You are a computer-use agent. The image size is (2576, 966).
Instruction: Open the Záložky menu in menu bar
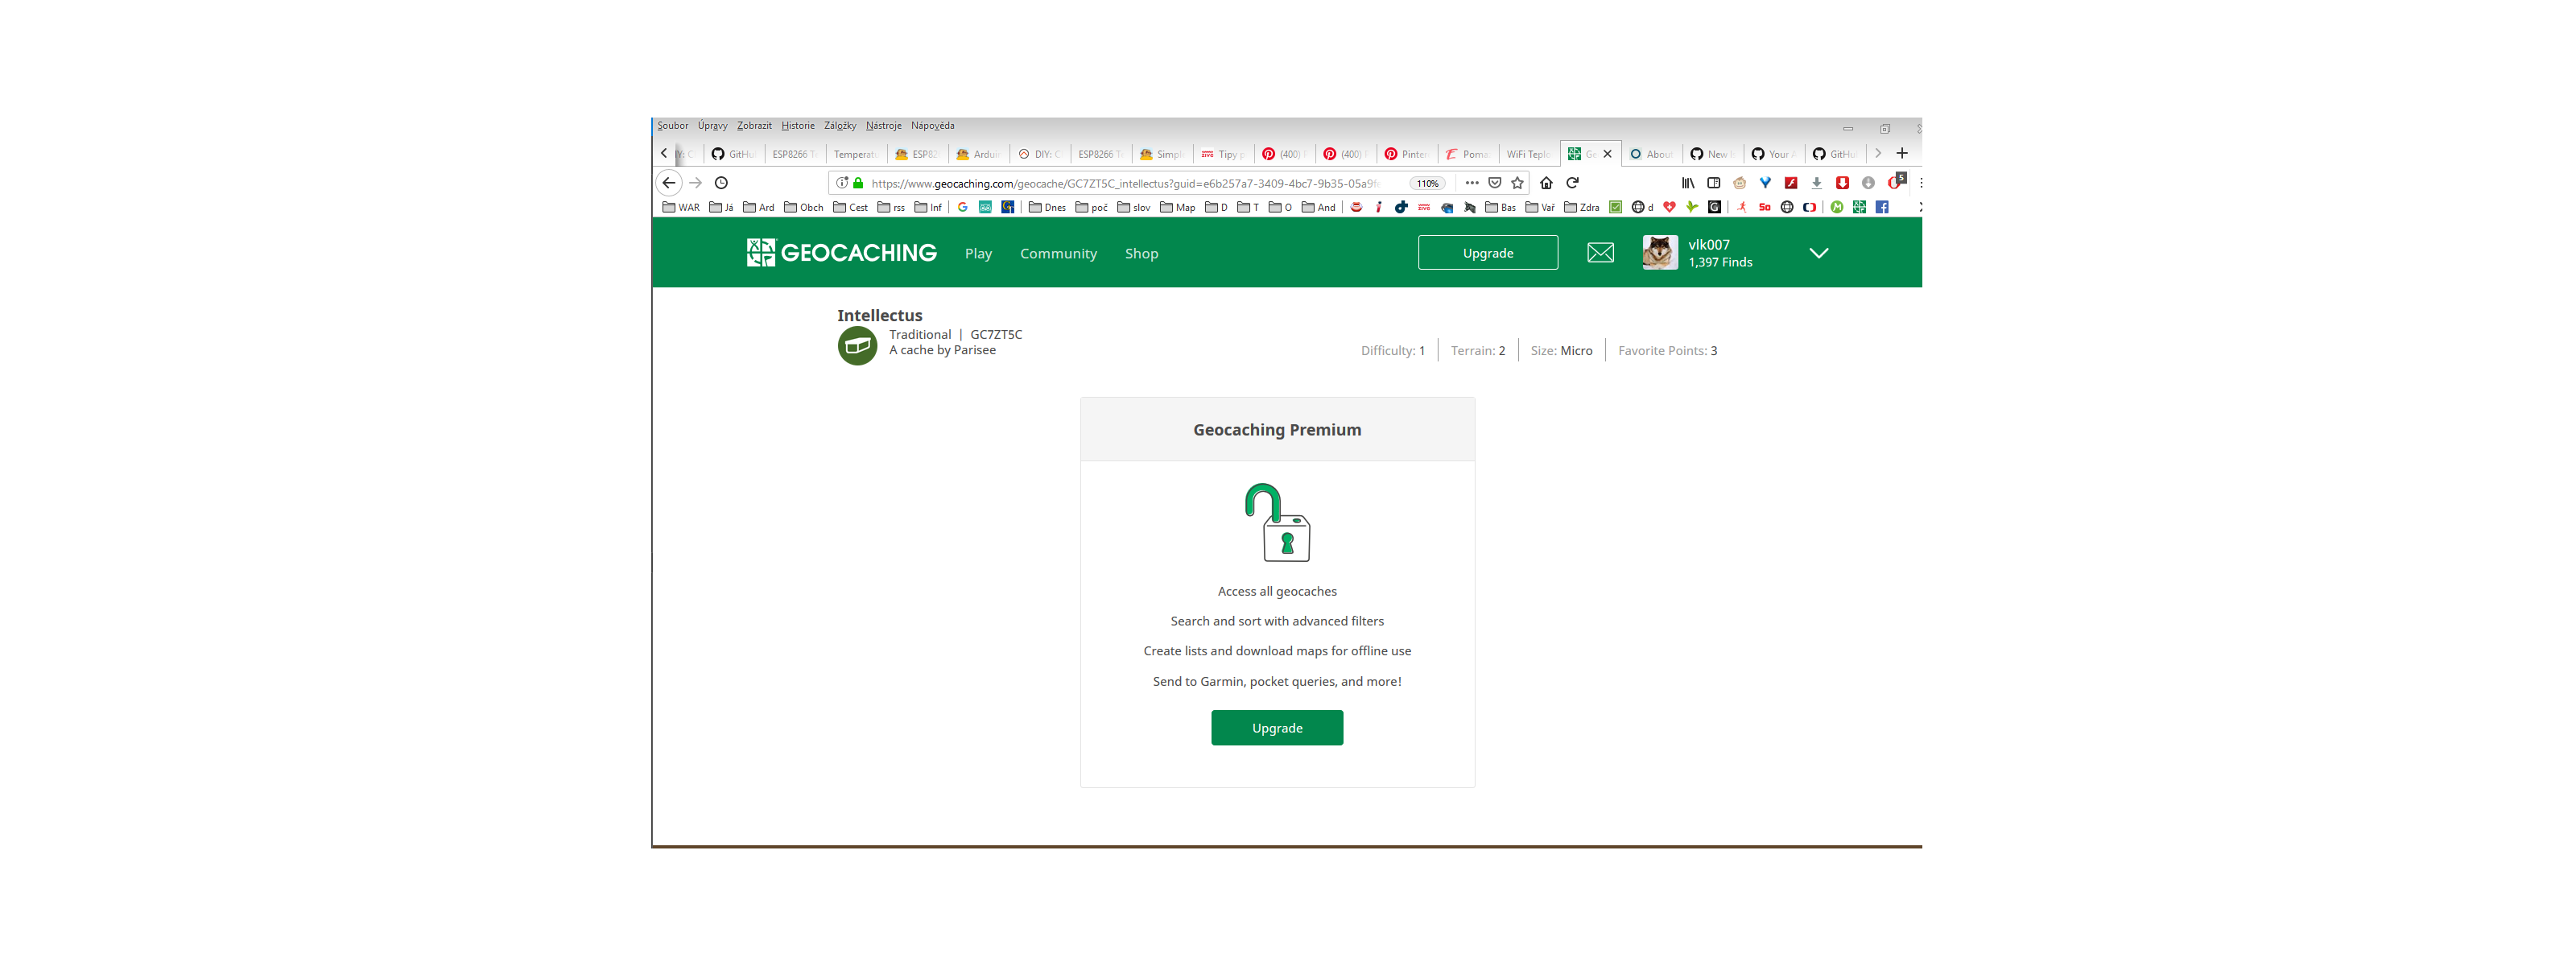point(839,126)
